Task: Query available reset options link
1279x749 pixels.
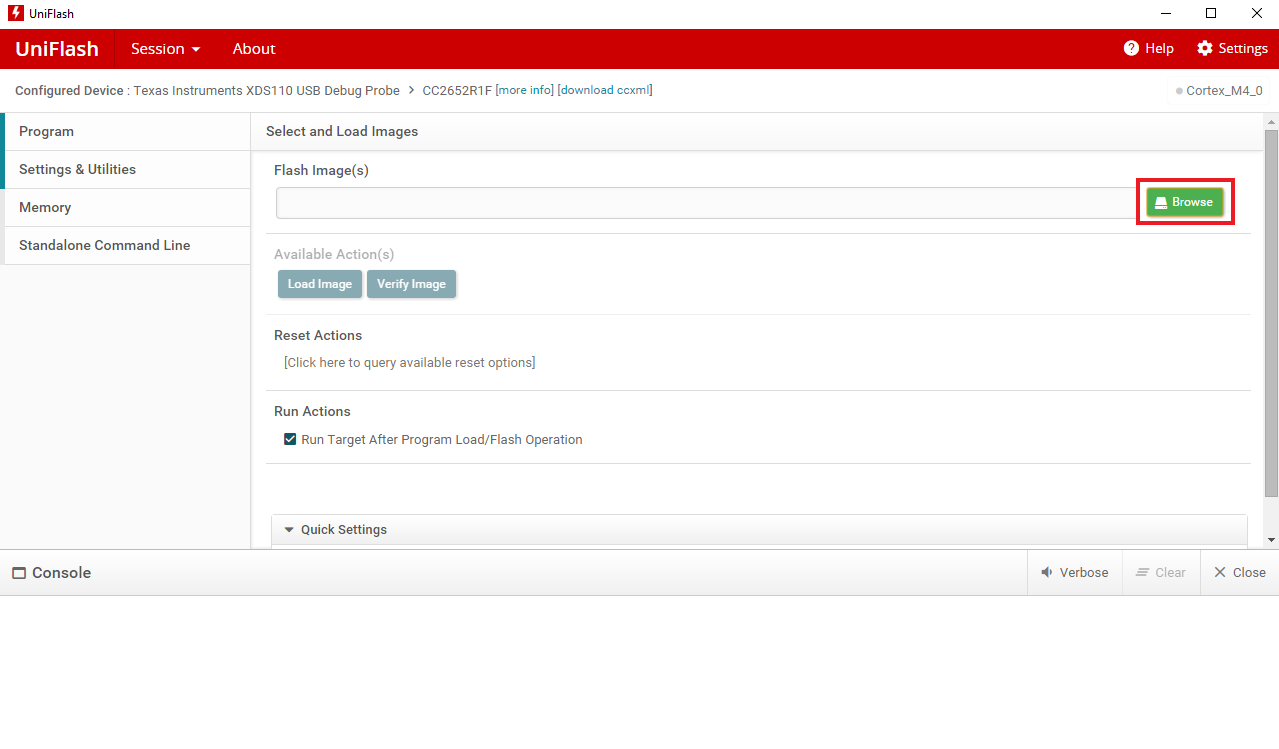Action: point(409,362)
